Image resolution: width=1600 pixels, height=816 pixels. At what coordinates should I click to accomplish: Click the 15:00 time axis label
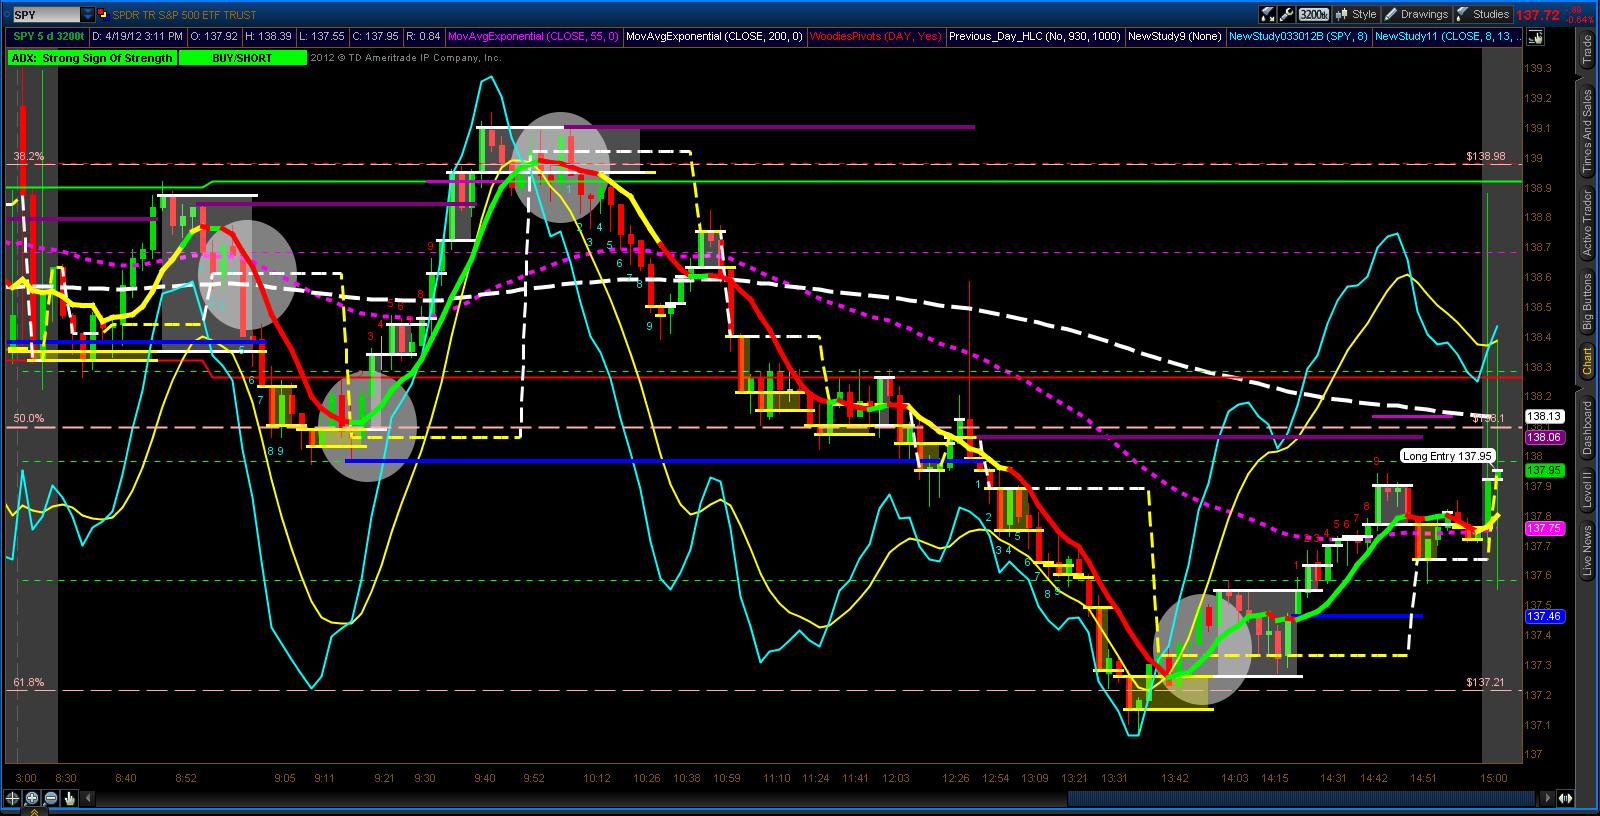tap(1494, 778)
